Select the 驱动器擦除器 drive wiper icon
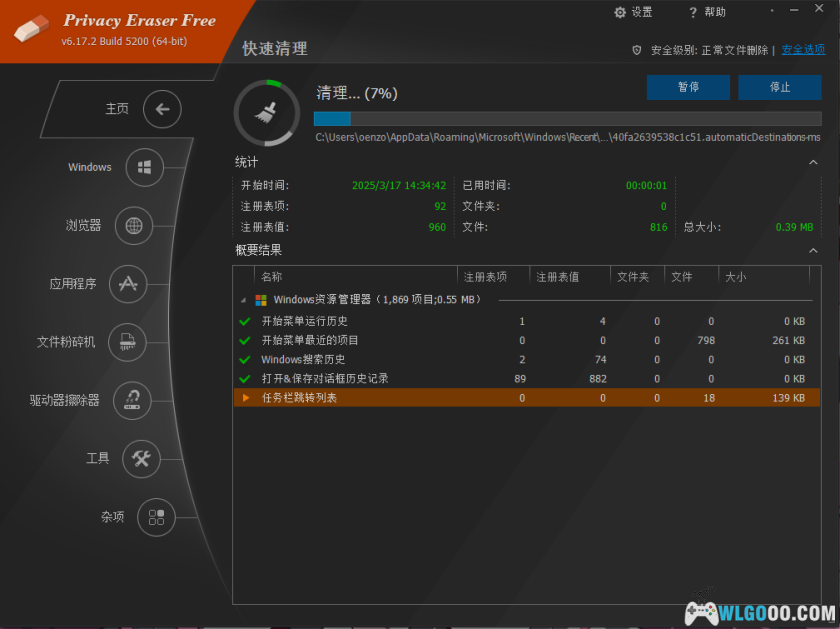Viewport: 840px width, 629px height. 133,400
